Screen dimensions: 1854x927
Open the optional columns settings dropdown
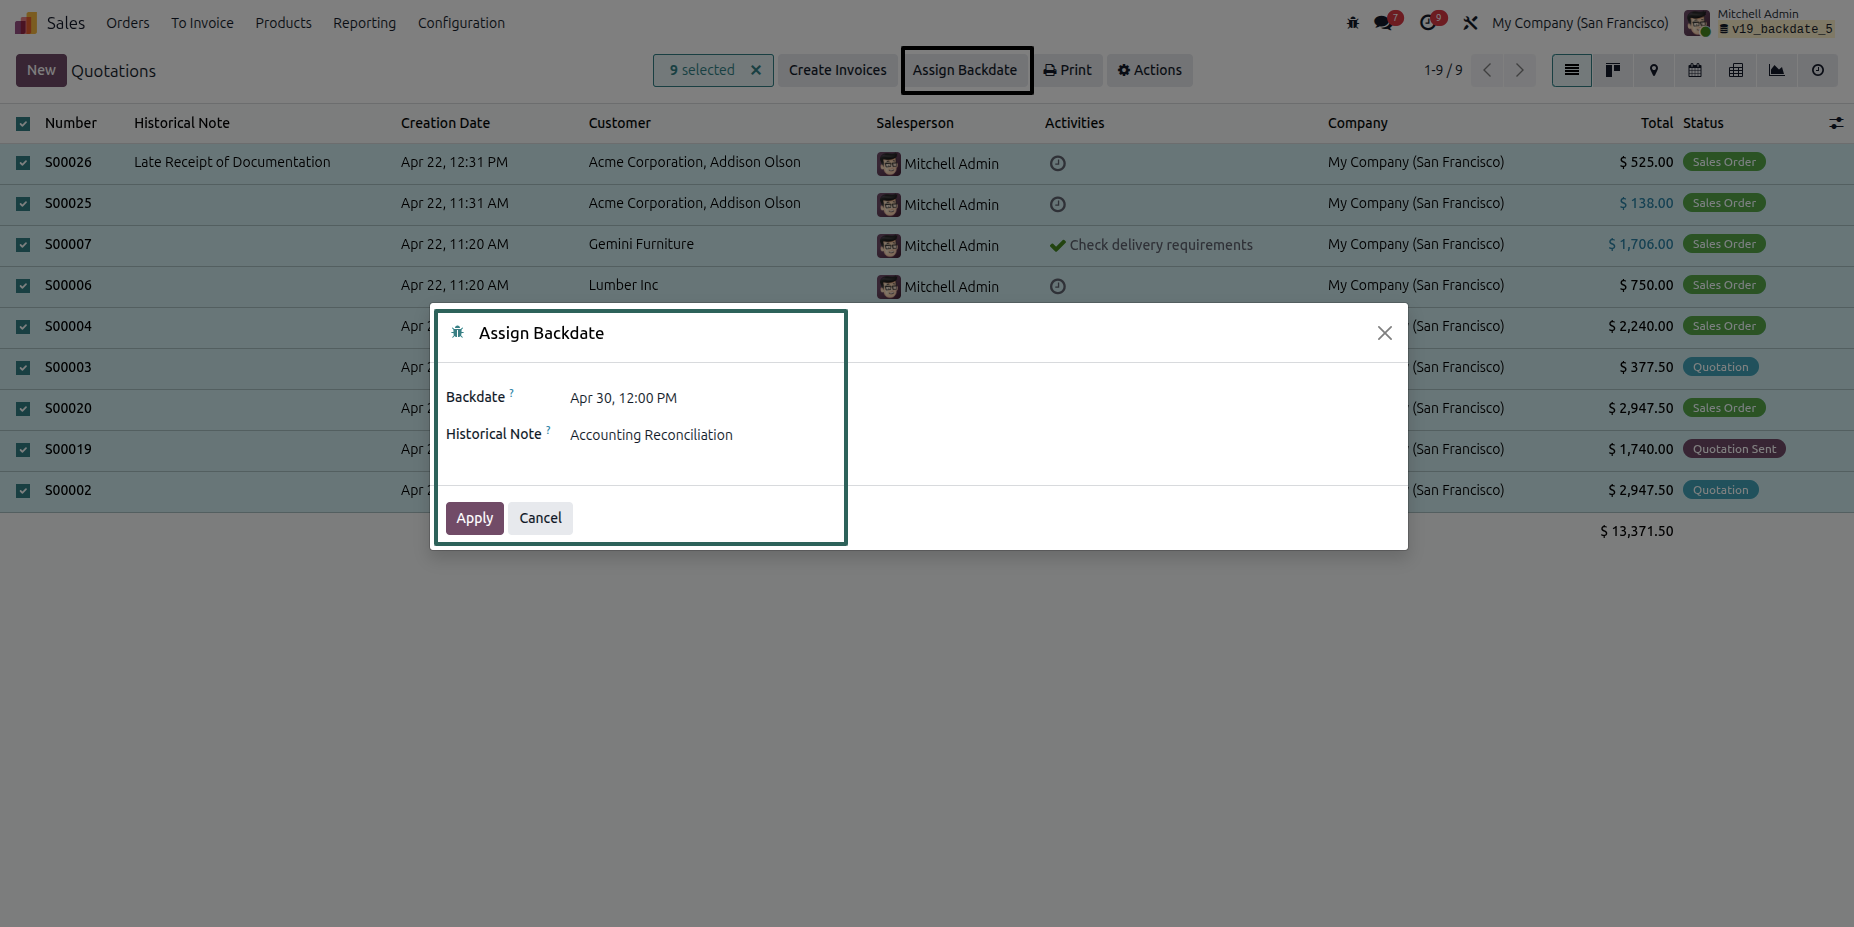[1836, 123]
